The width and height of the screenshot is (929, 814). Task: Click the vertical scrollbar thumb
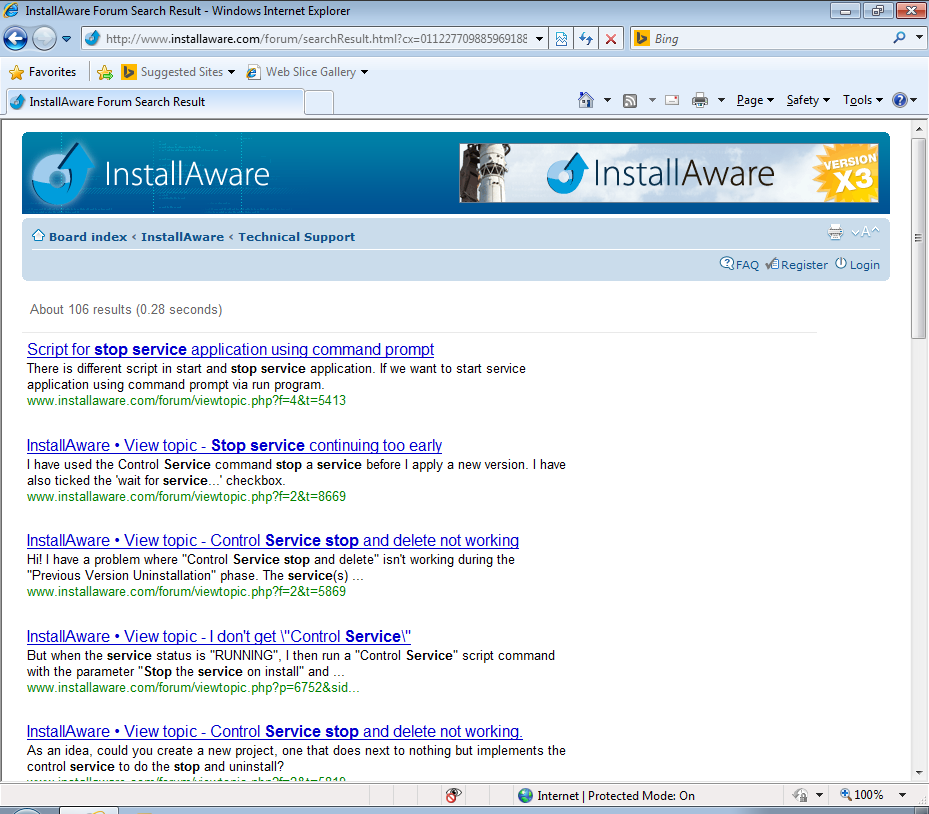[x=919, y=238]
